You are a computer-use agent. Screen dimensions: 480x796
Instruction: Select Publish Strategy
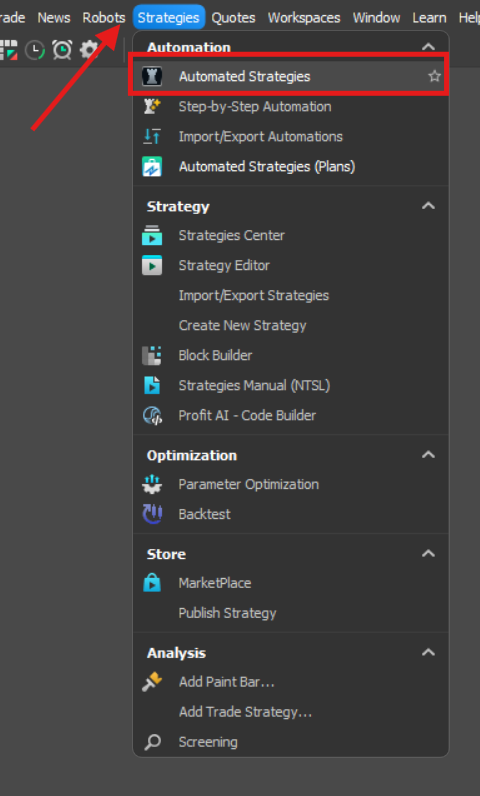pos(291,613)
